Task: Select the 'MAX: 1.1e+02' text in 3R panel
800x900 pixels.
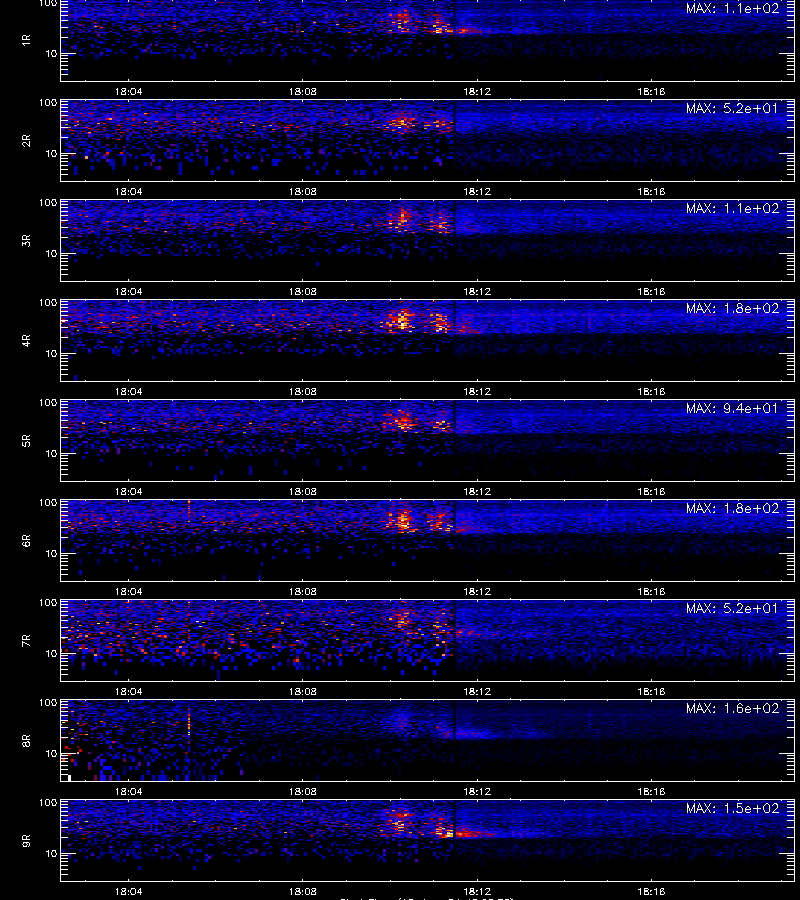Action: [x=732, y=208]
